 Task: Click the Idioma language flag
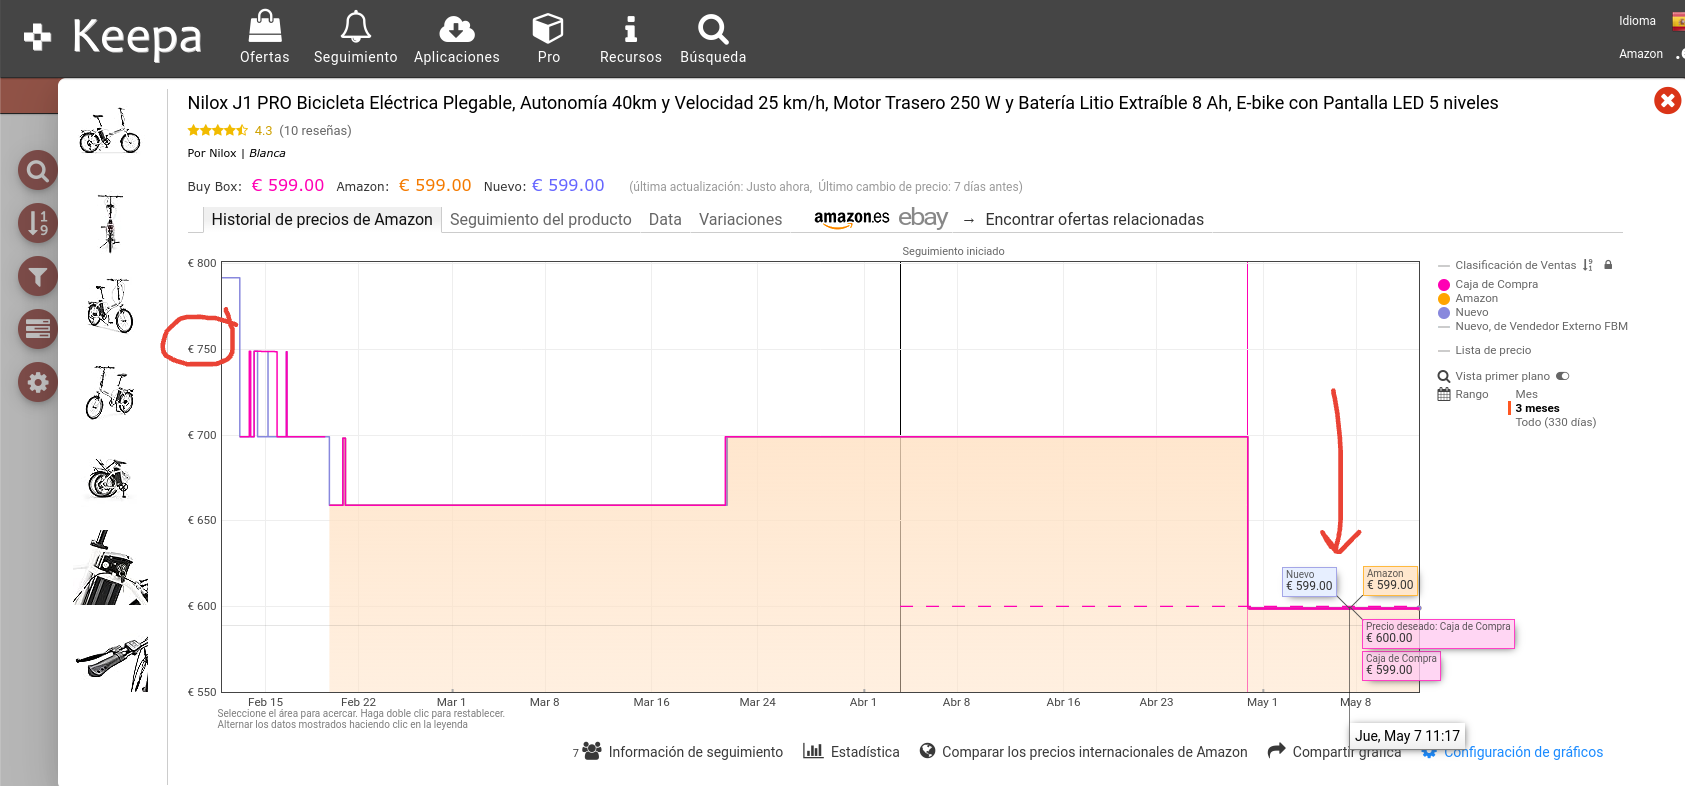click(x=1679, y=21)
